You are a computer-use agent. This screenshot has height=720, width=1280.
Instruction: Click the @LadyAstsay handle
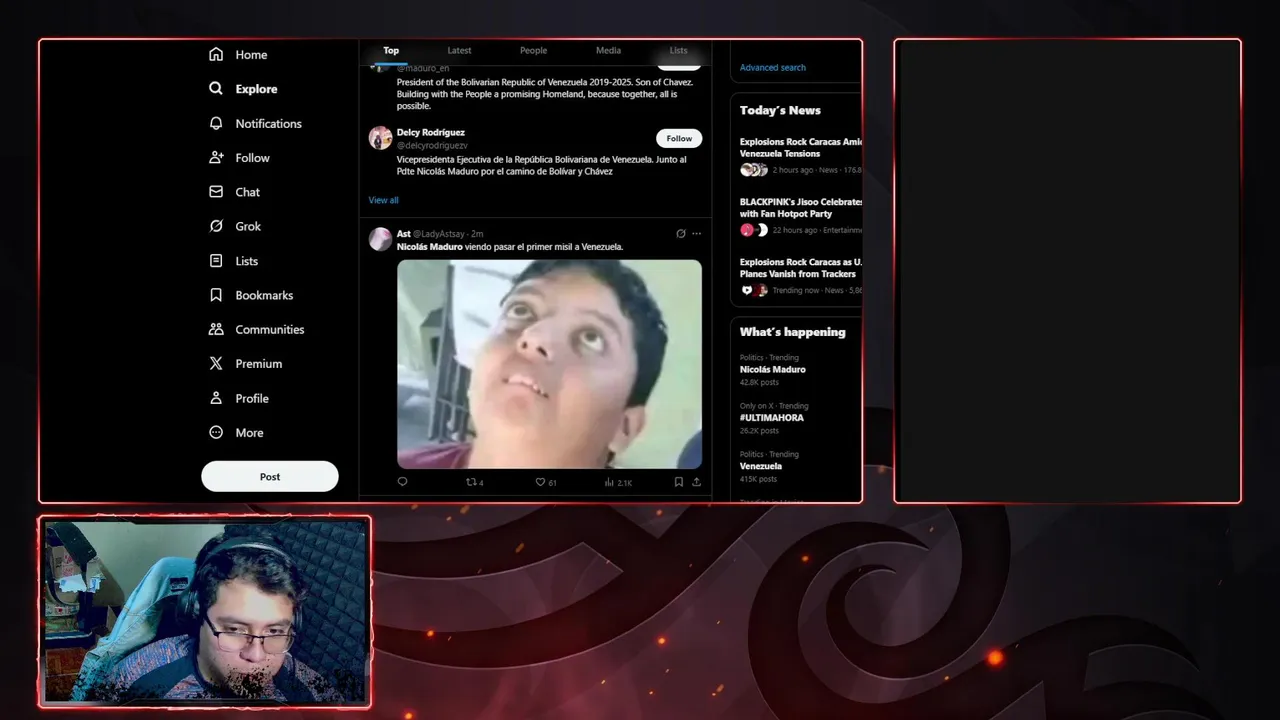point(438,234)
